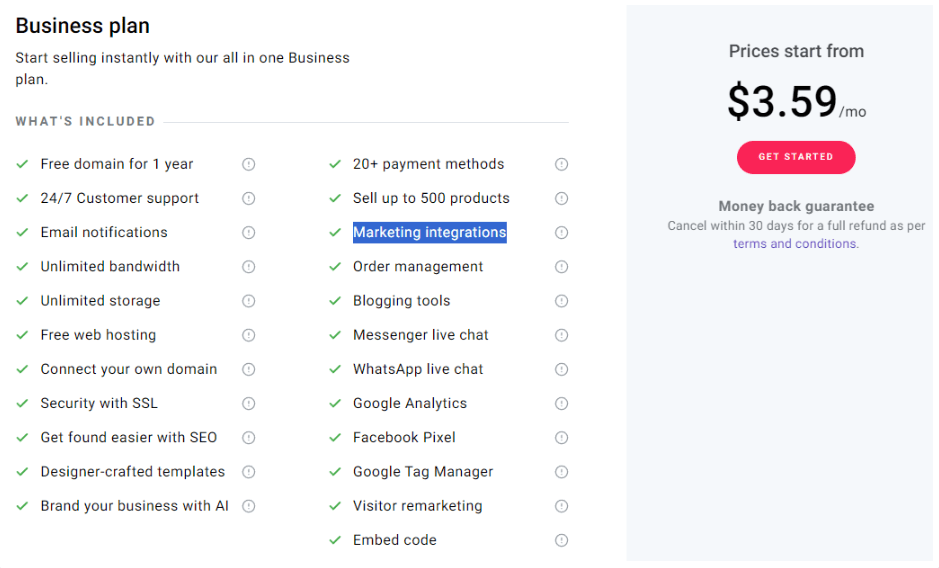The width and height of the screenshot is (939, 568).
Task: Click the highlighted Marketing integrations text
Action: point(429,232)
